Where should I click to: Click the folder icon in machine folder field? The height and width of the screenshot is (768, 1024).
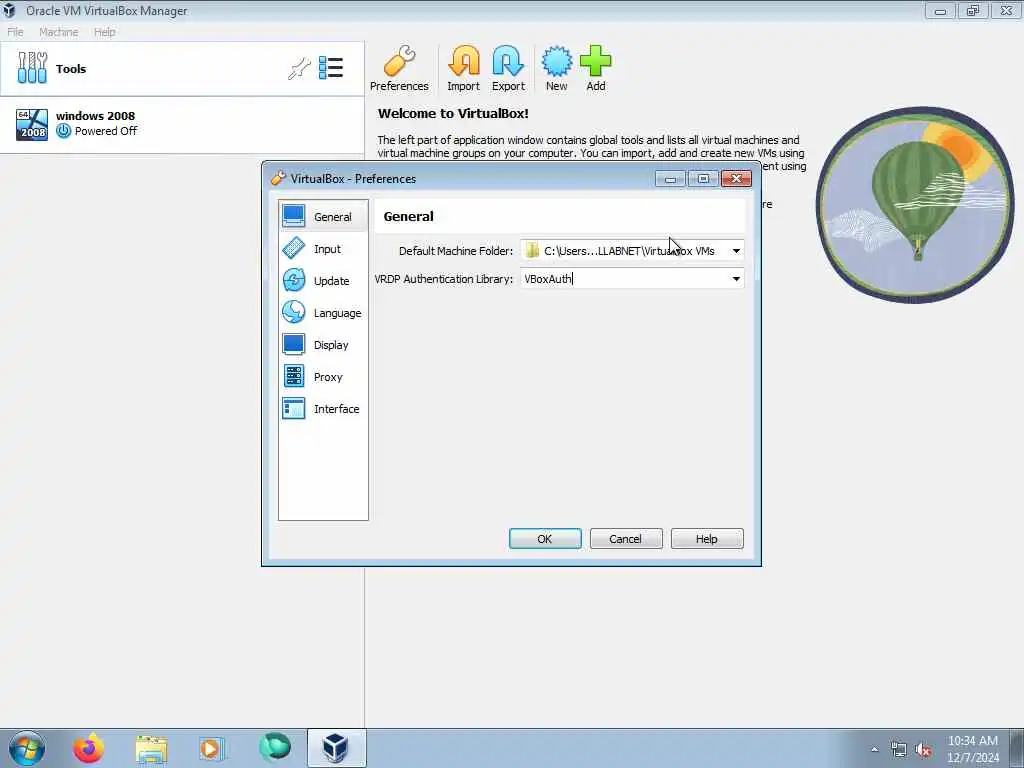coord(532,251)
